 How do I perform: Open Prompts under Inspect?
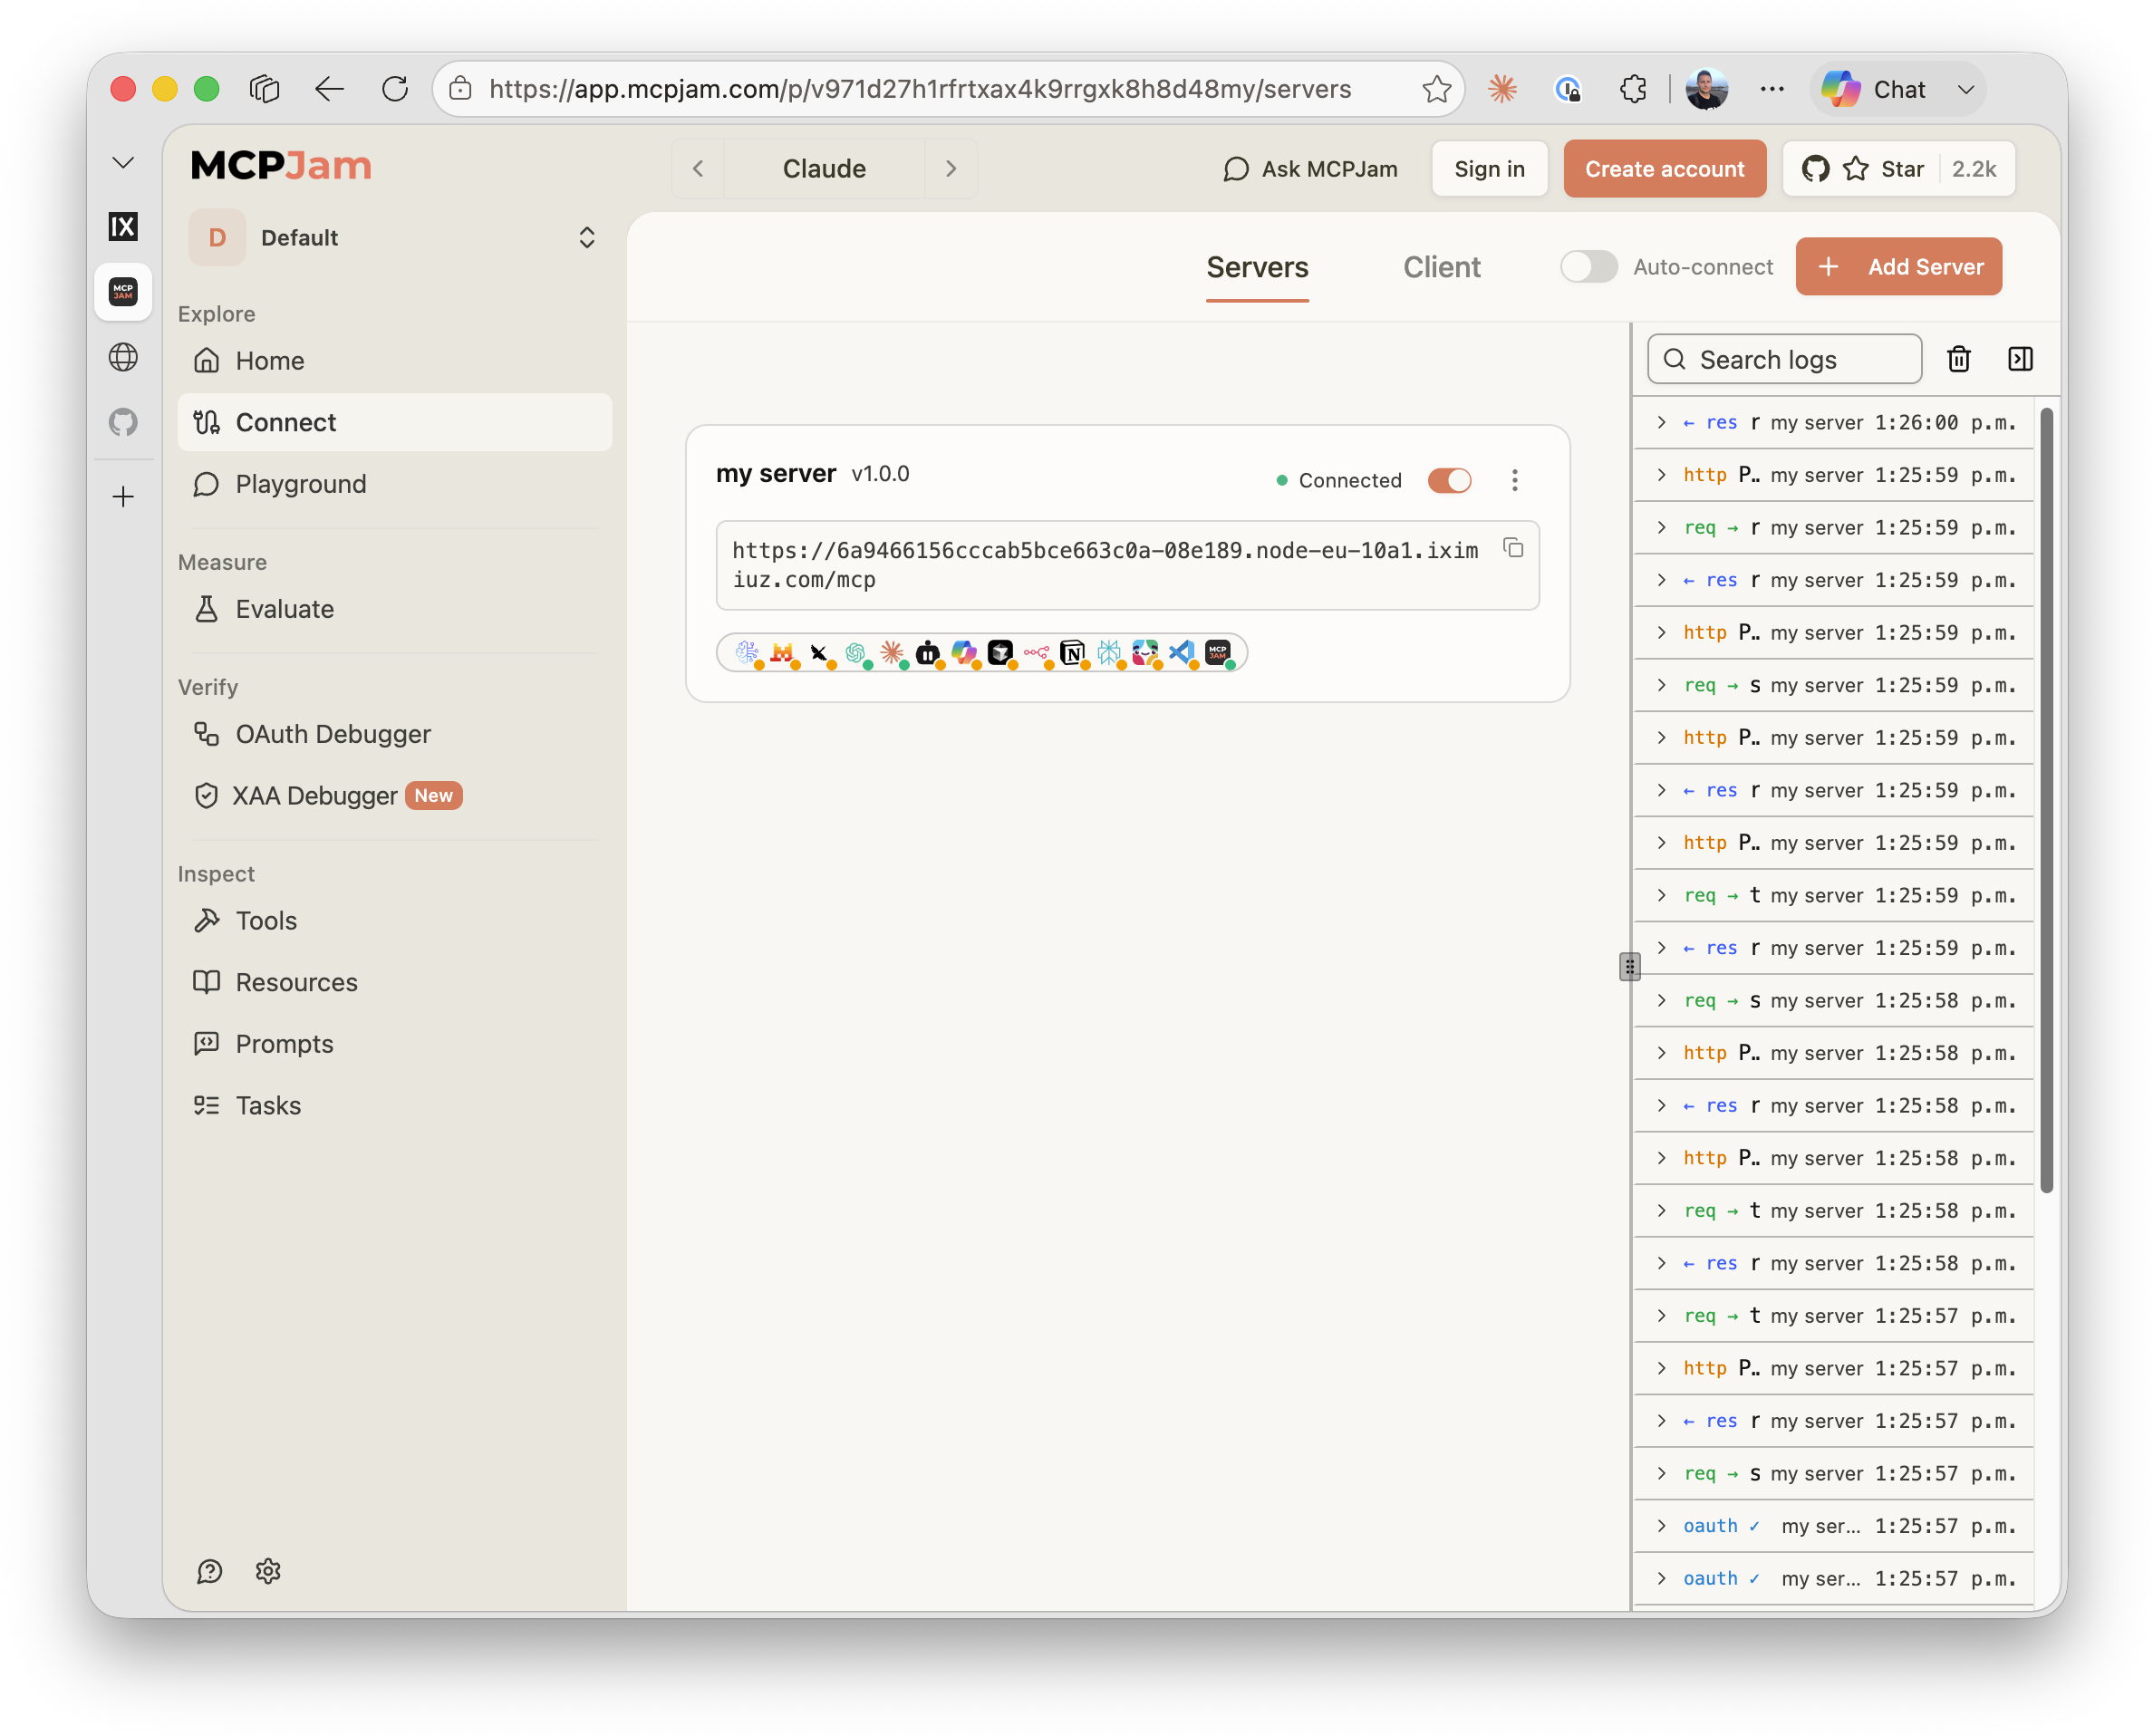394,1043
